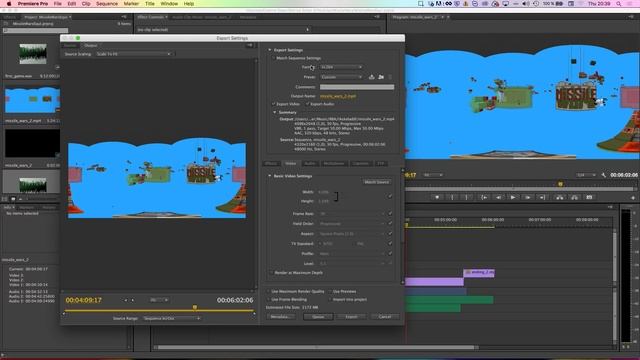Switch to the Effects tab in Export Settings
The image size is (640, 360).
click(271, 164)
